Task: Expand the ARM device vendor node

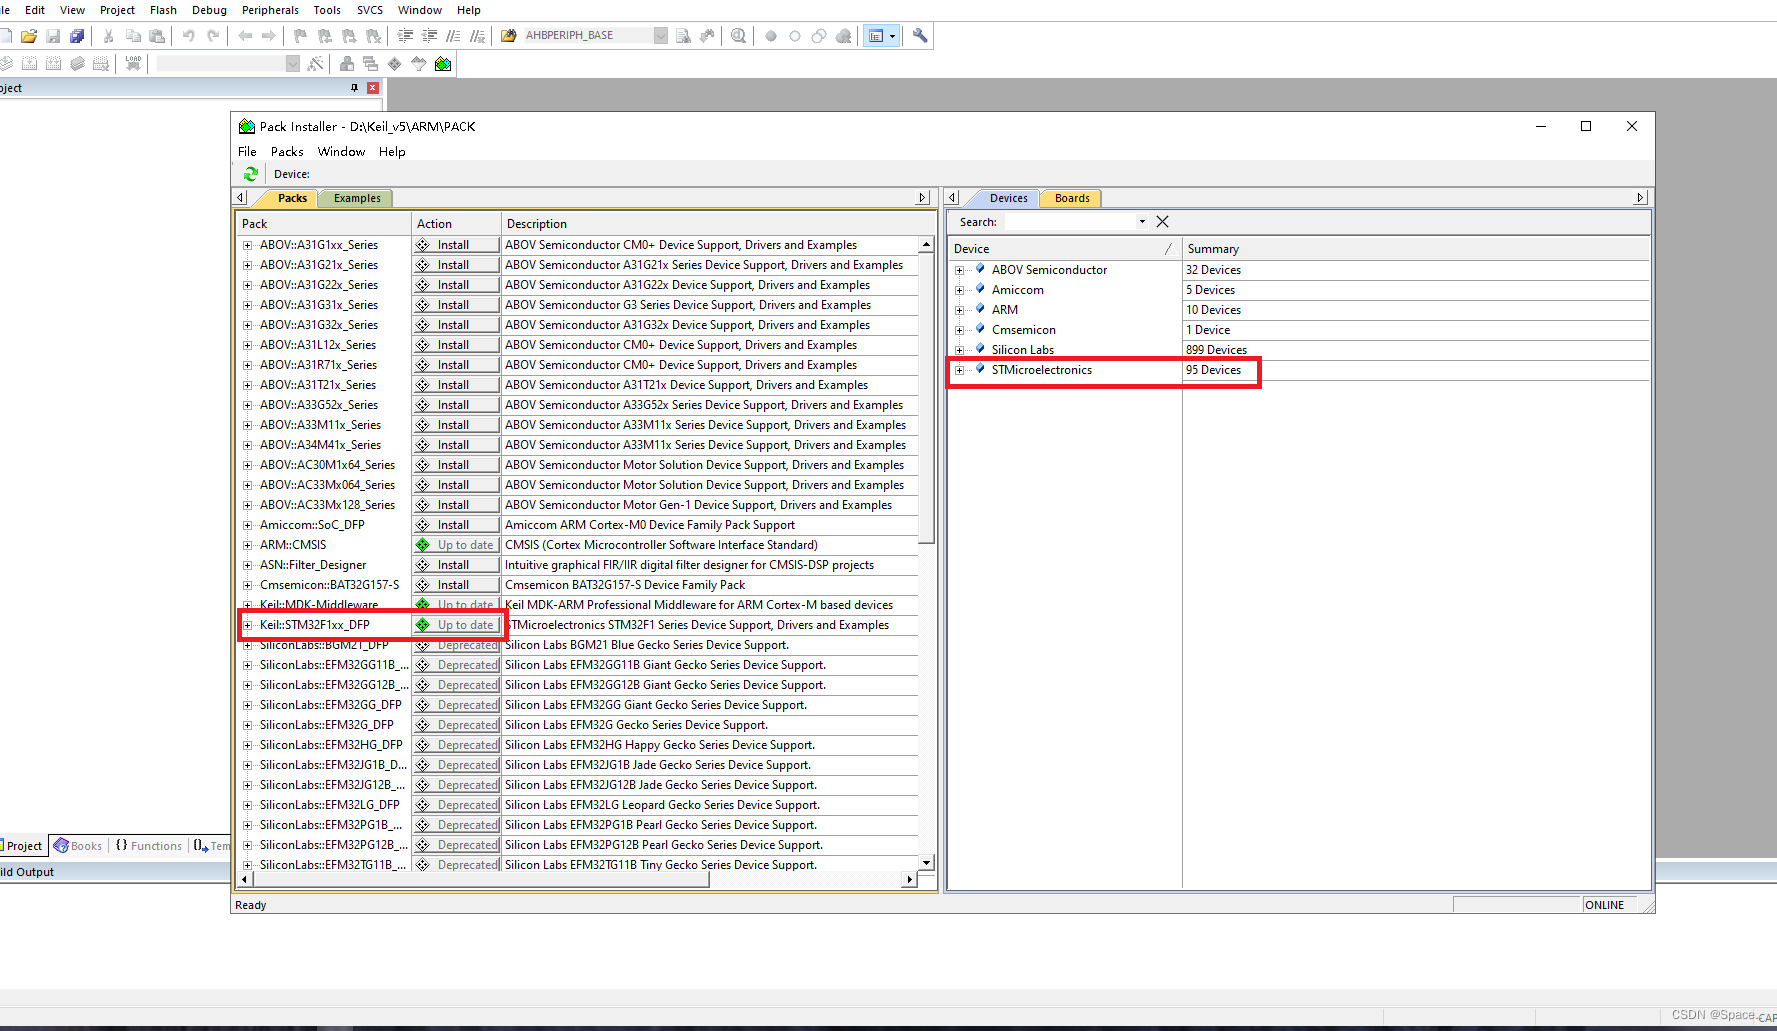Action: (x=959, y=310)
